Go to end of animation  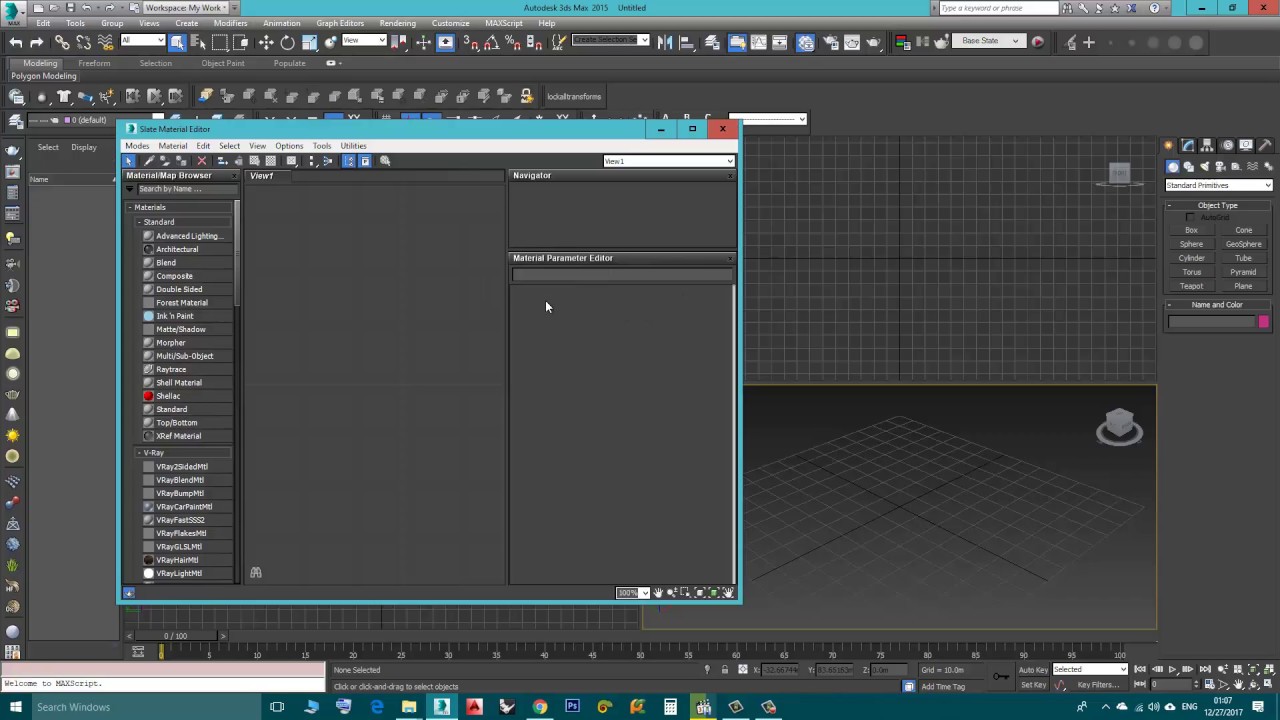click(1204, 670)
